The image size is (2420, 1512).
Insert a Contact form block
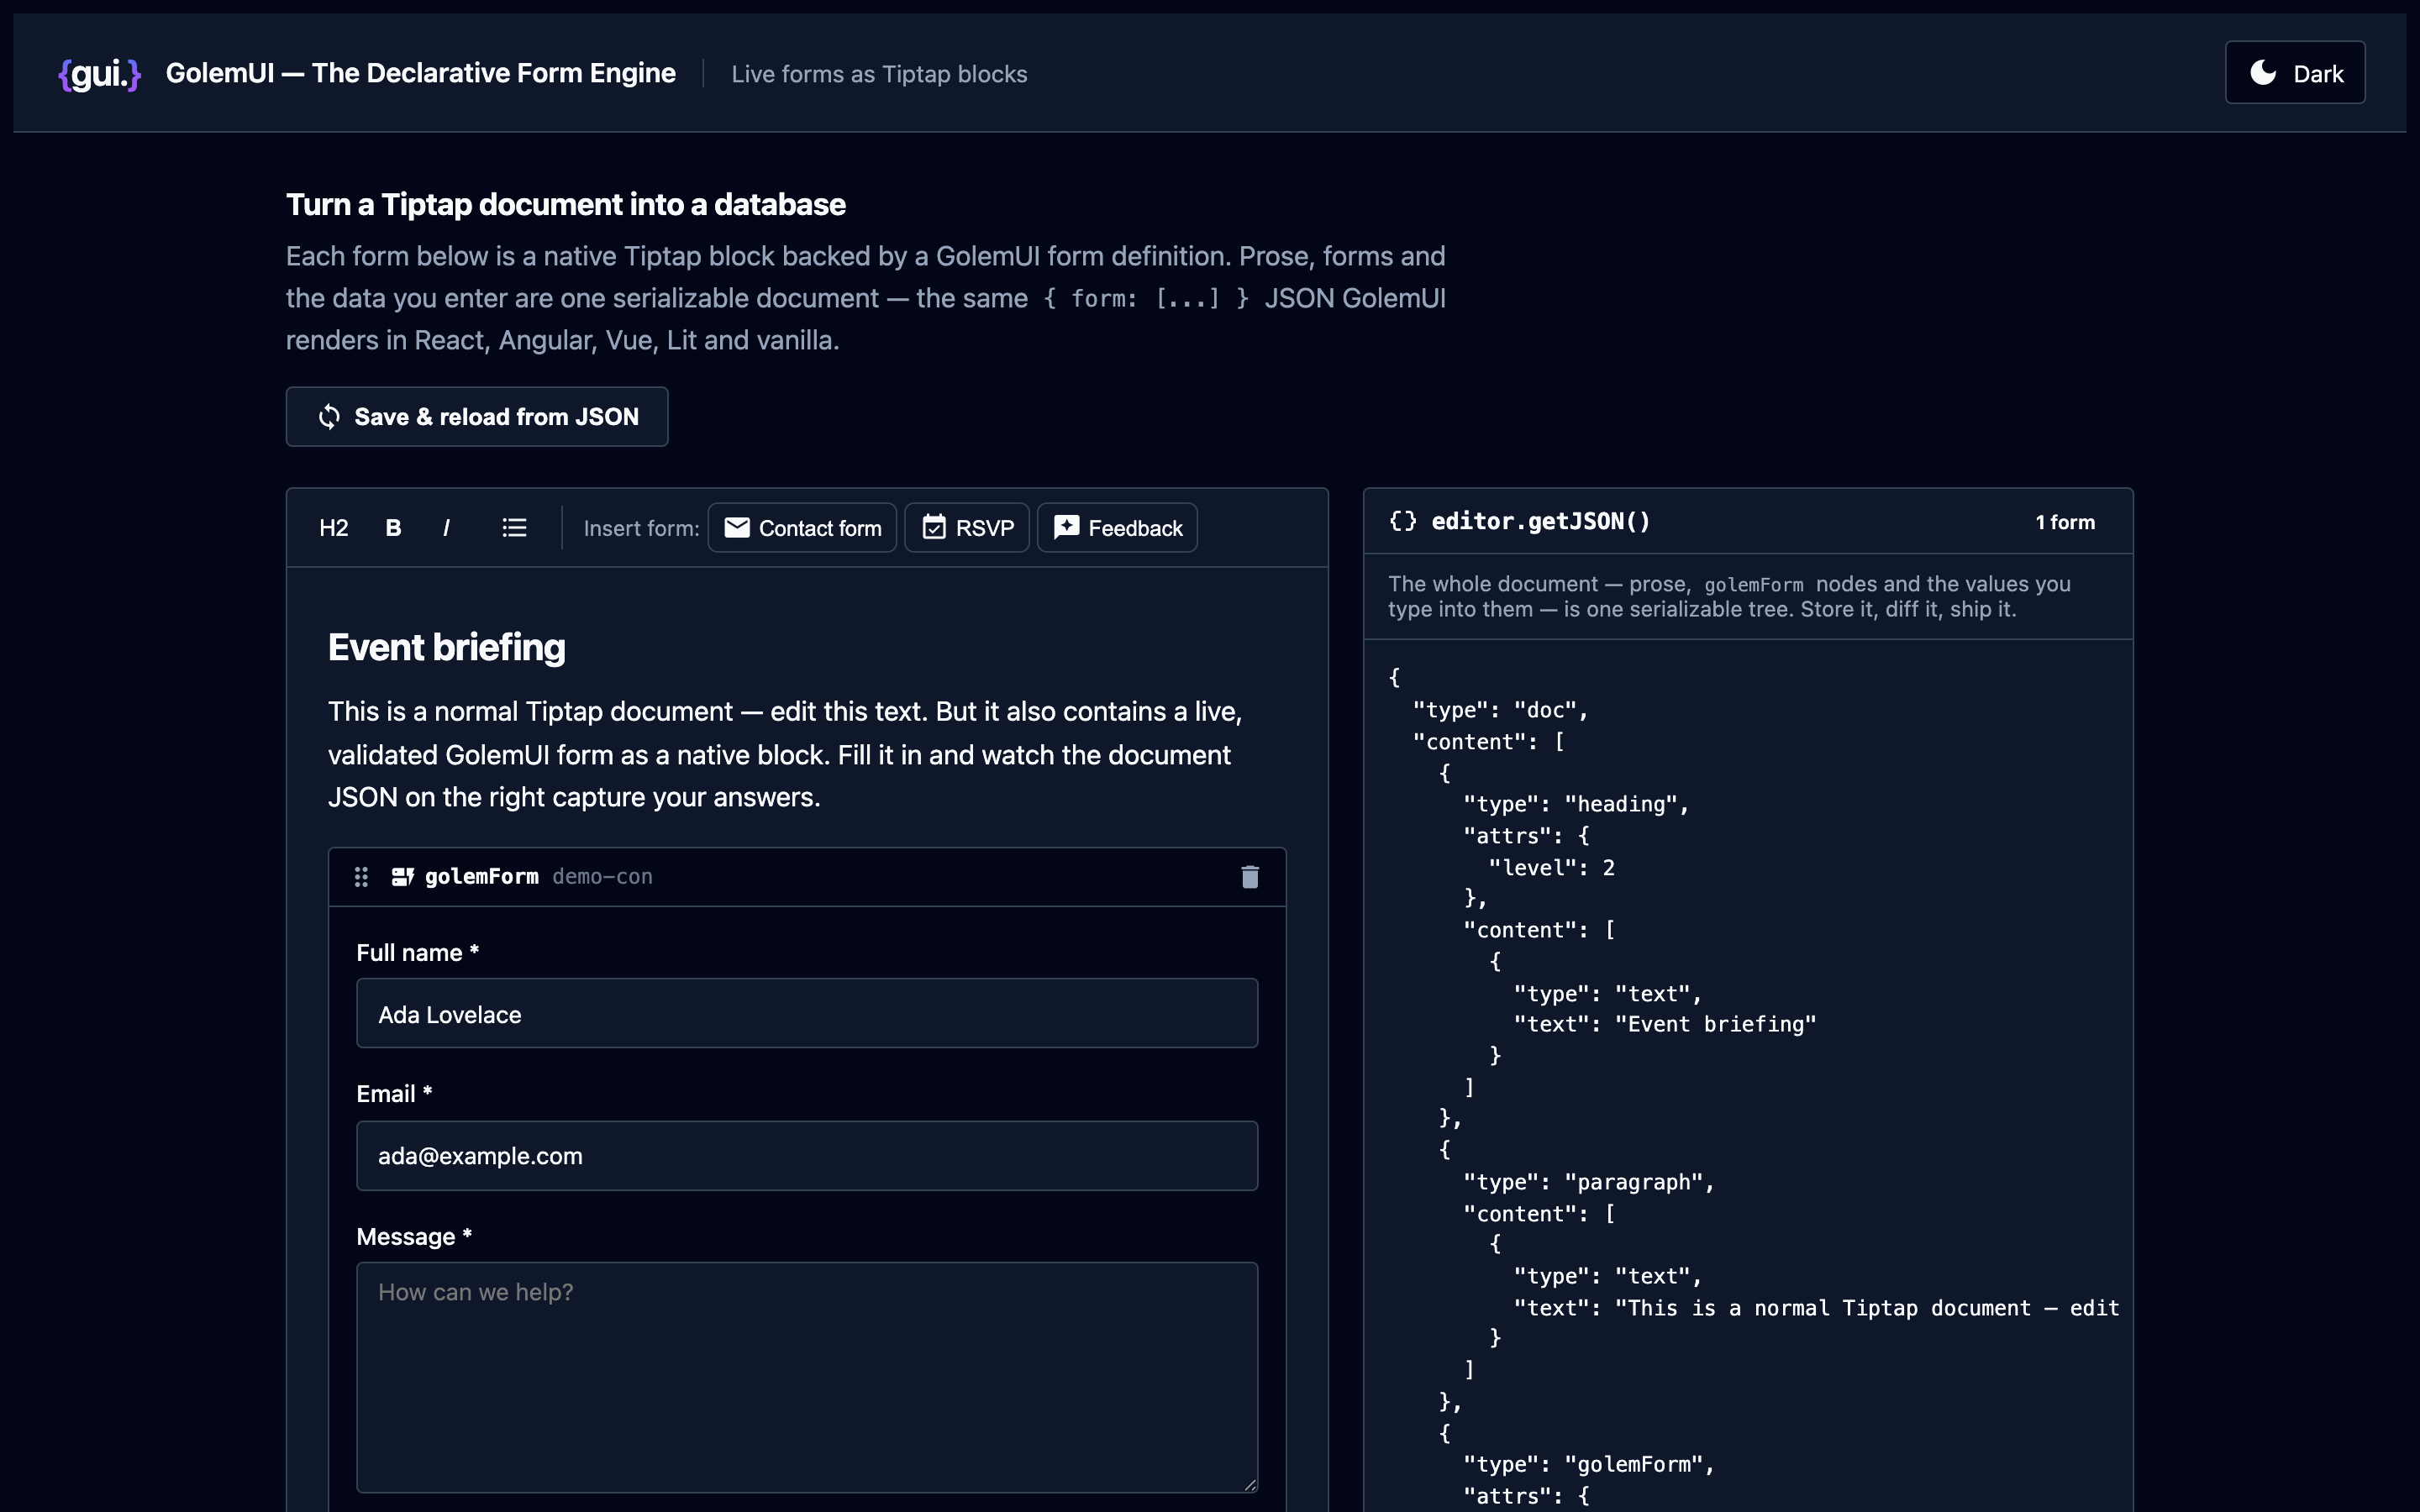click(802, 528)
